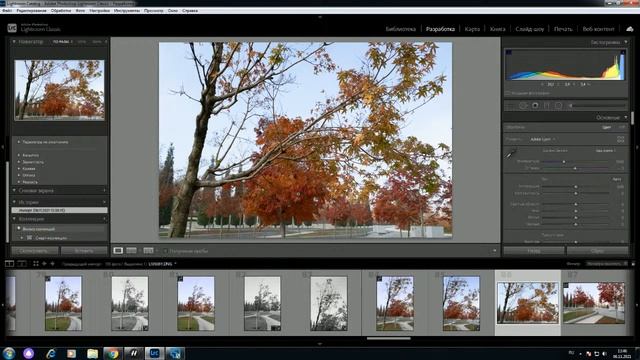This screenshot has height=360, width=640.
Task: Add a new collection with the plus icon
Action: point(104,219)
